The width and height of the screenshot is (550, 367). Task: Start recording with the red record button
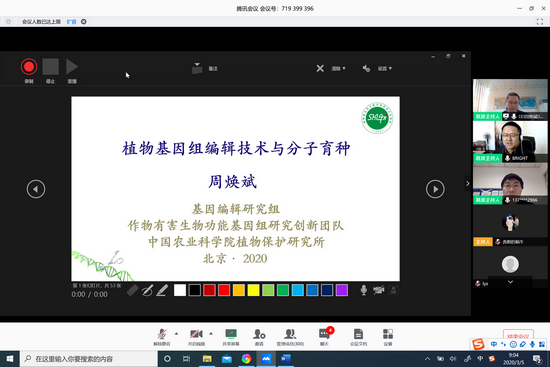(x=29, y=67)
